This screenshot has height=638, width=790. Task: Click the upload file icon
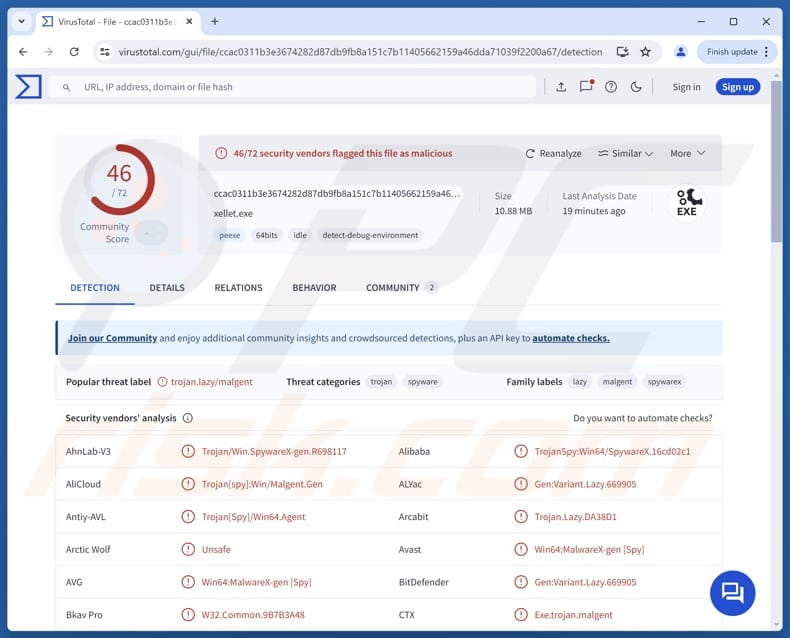tap(561, 87)
